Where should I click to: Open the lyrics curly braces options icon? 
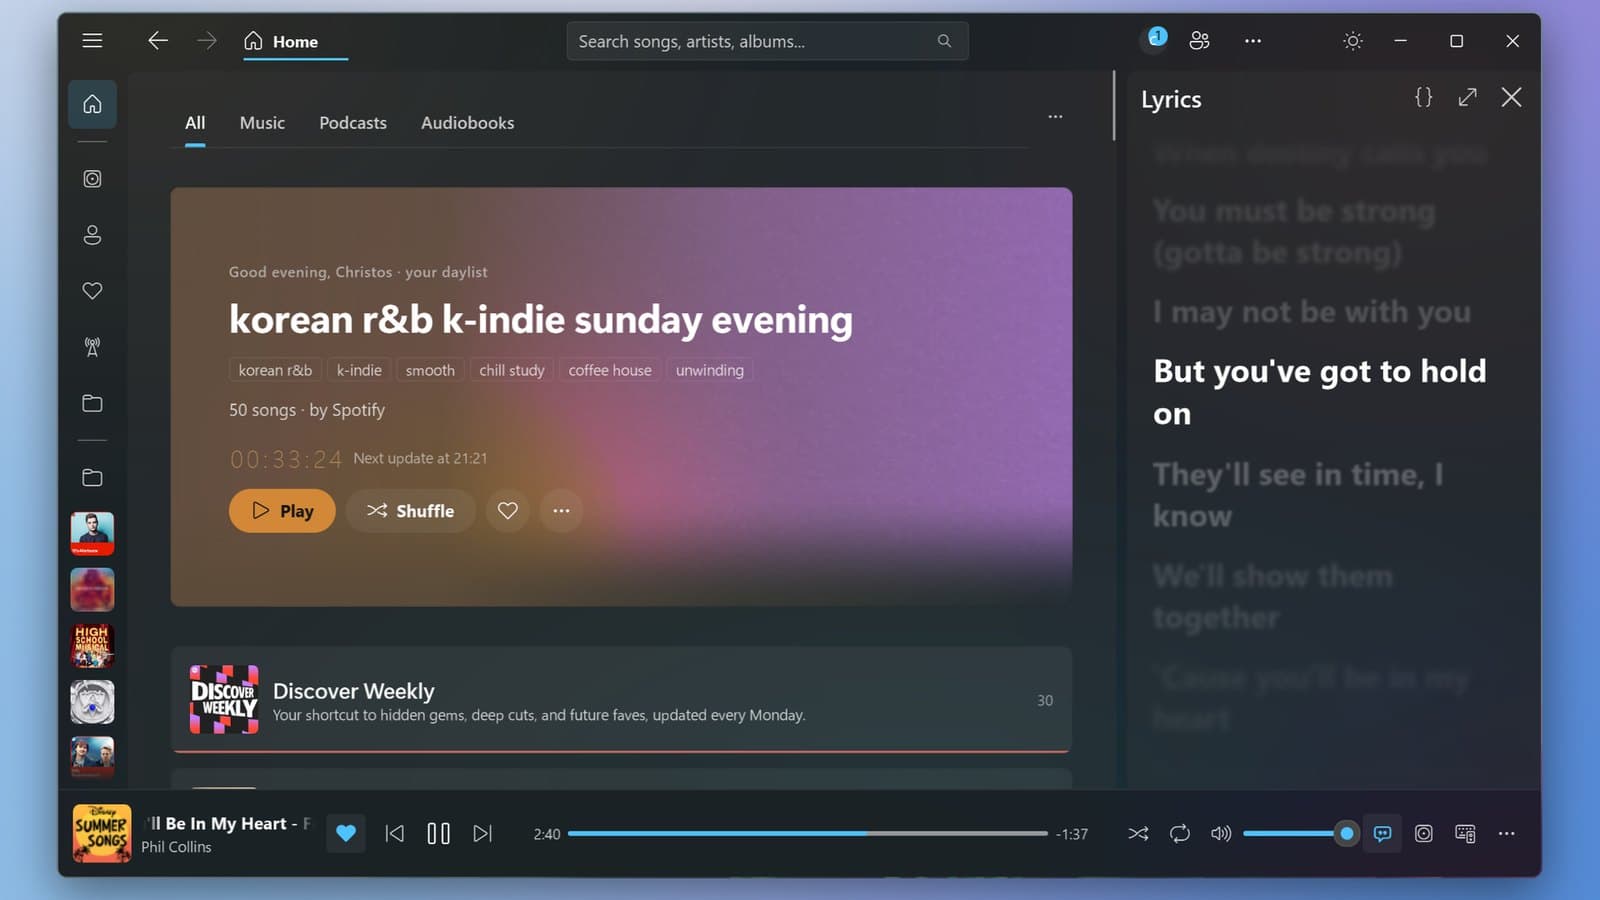click(1423, 97)
